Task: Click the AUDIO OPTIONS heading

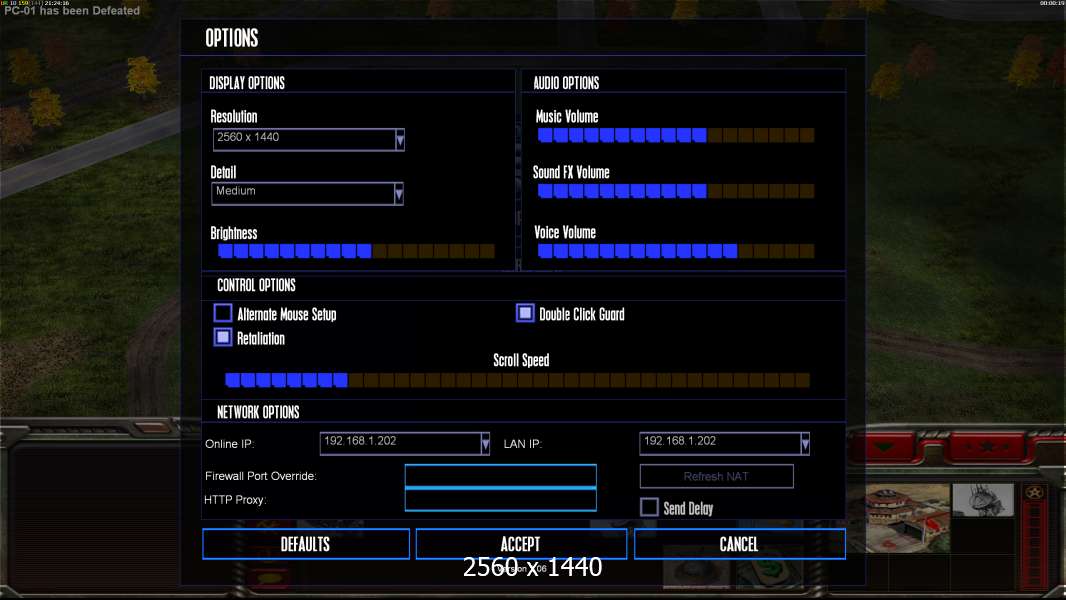Action: pyautogui.click(x=566, y=83)
